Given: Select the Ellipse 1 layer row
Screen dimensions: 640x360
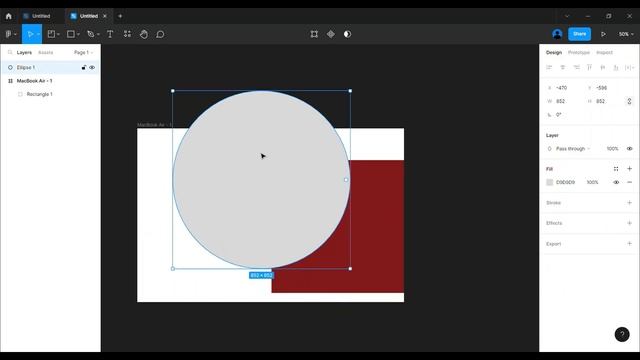Looking at the screenshot, I should click(50, 67).
